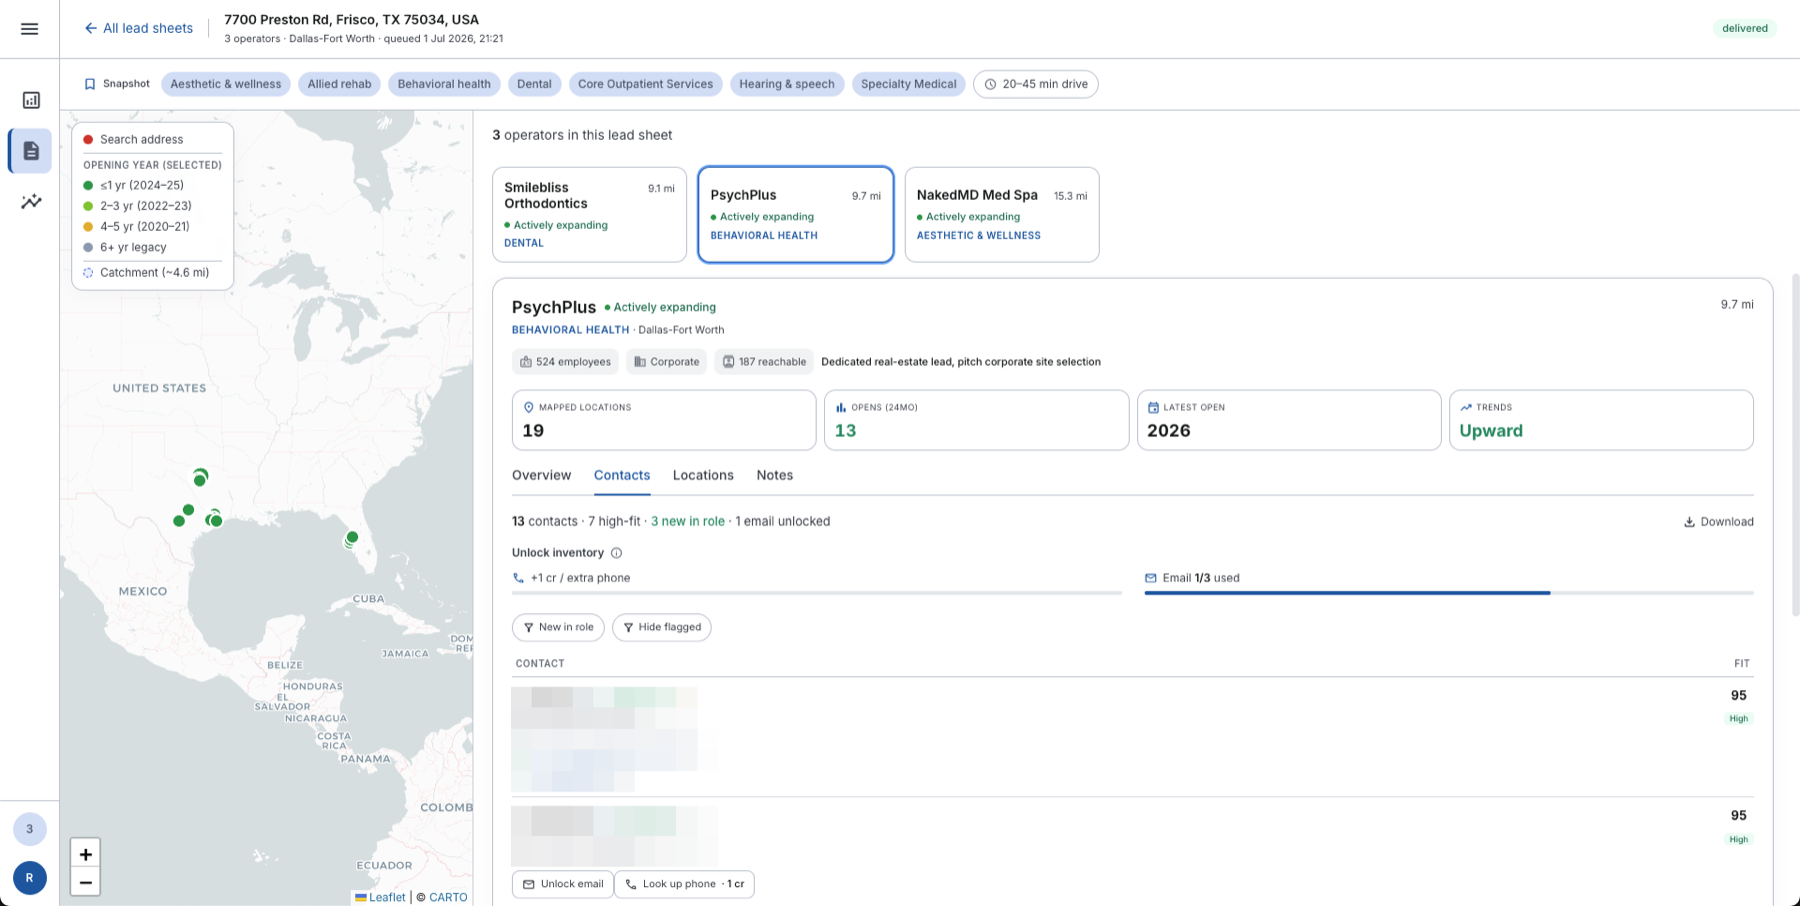1800x906 pixels.
Task: Select the Aesthetic & wellness chip
Action: click(226, 84)
